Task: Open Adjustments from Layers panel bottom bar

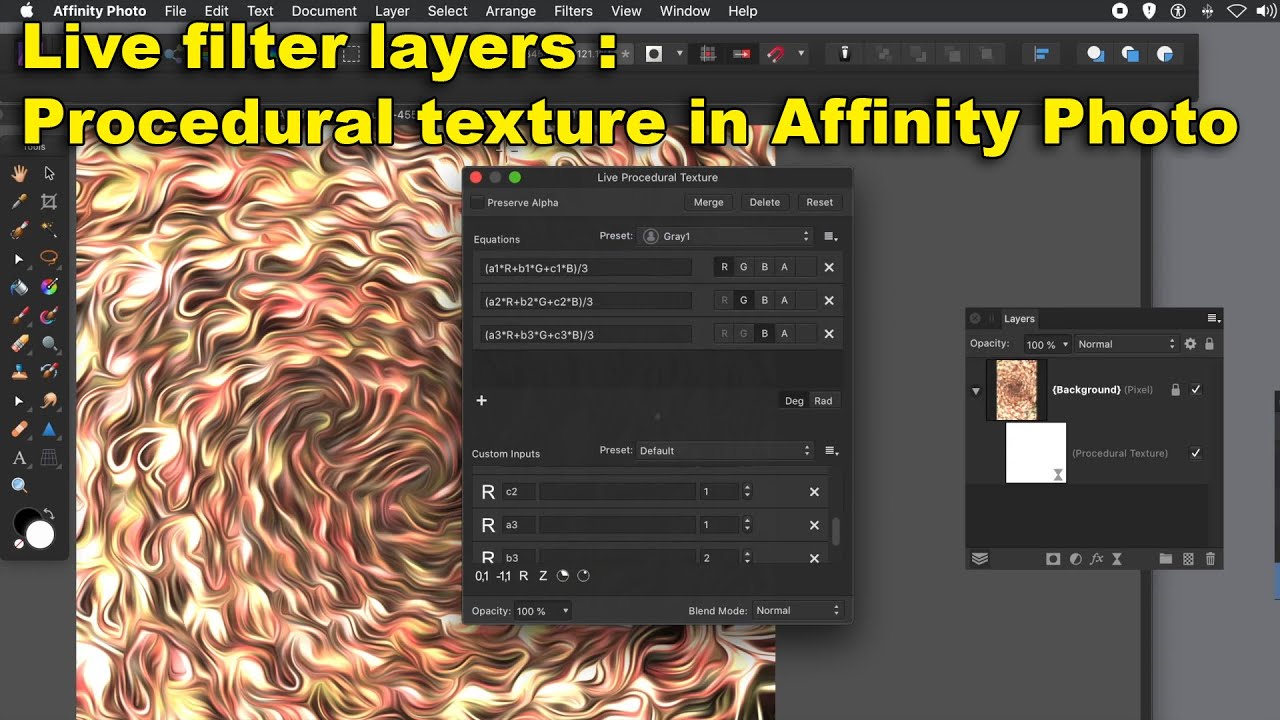Action: (1075, 559)
